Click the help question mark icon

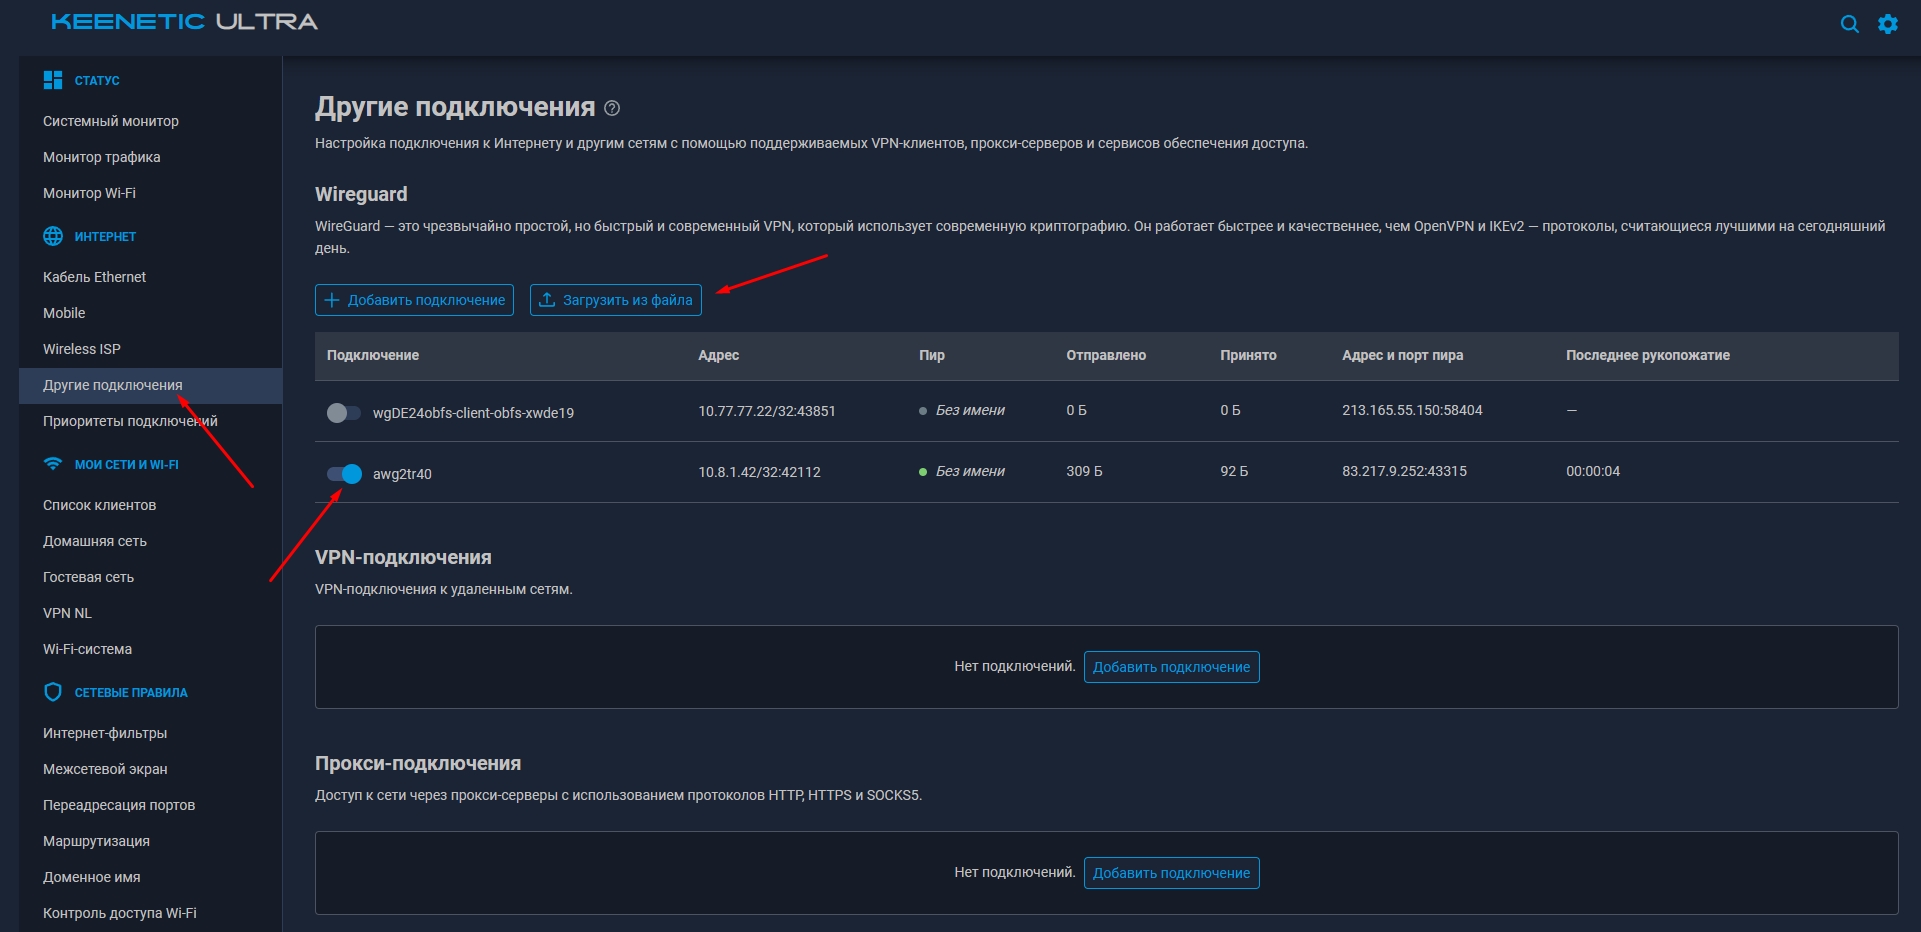(x=612, y=108)
